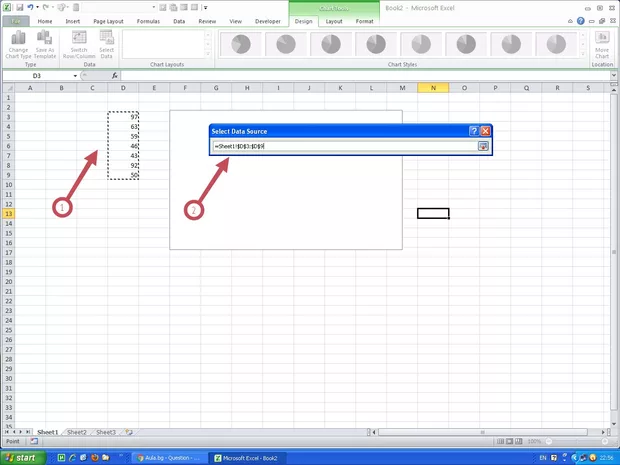Click the zoom slider in the status bar

pyautogui.click(x=576, y=441)
